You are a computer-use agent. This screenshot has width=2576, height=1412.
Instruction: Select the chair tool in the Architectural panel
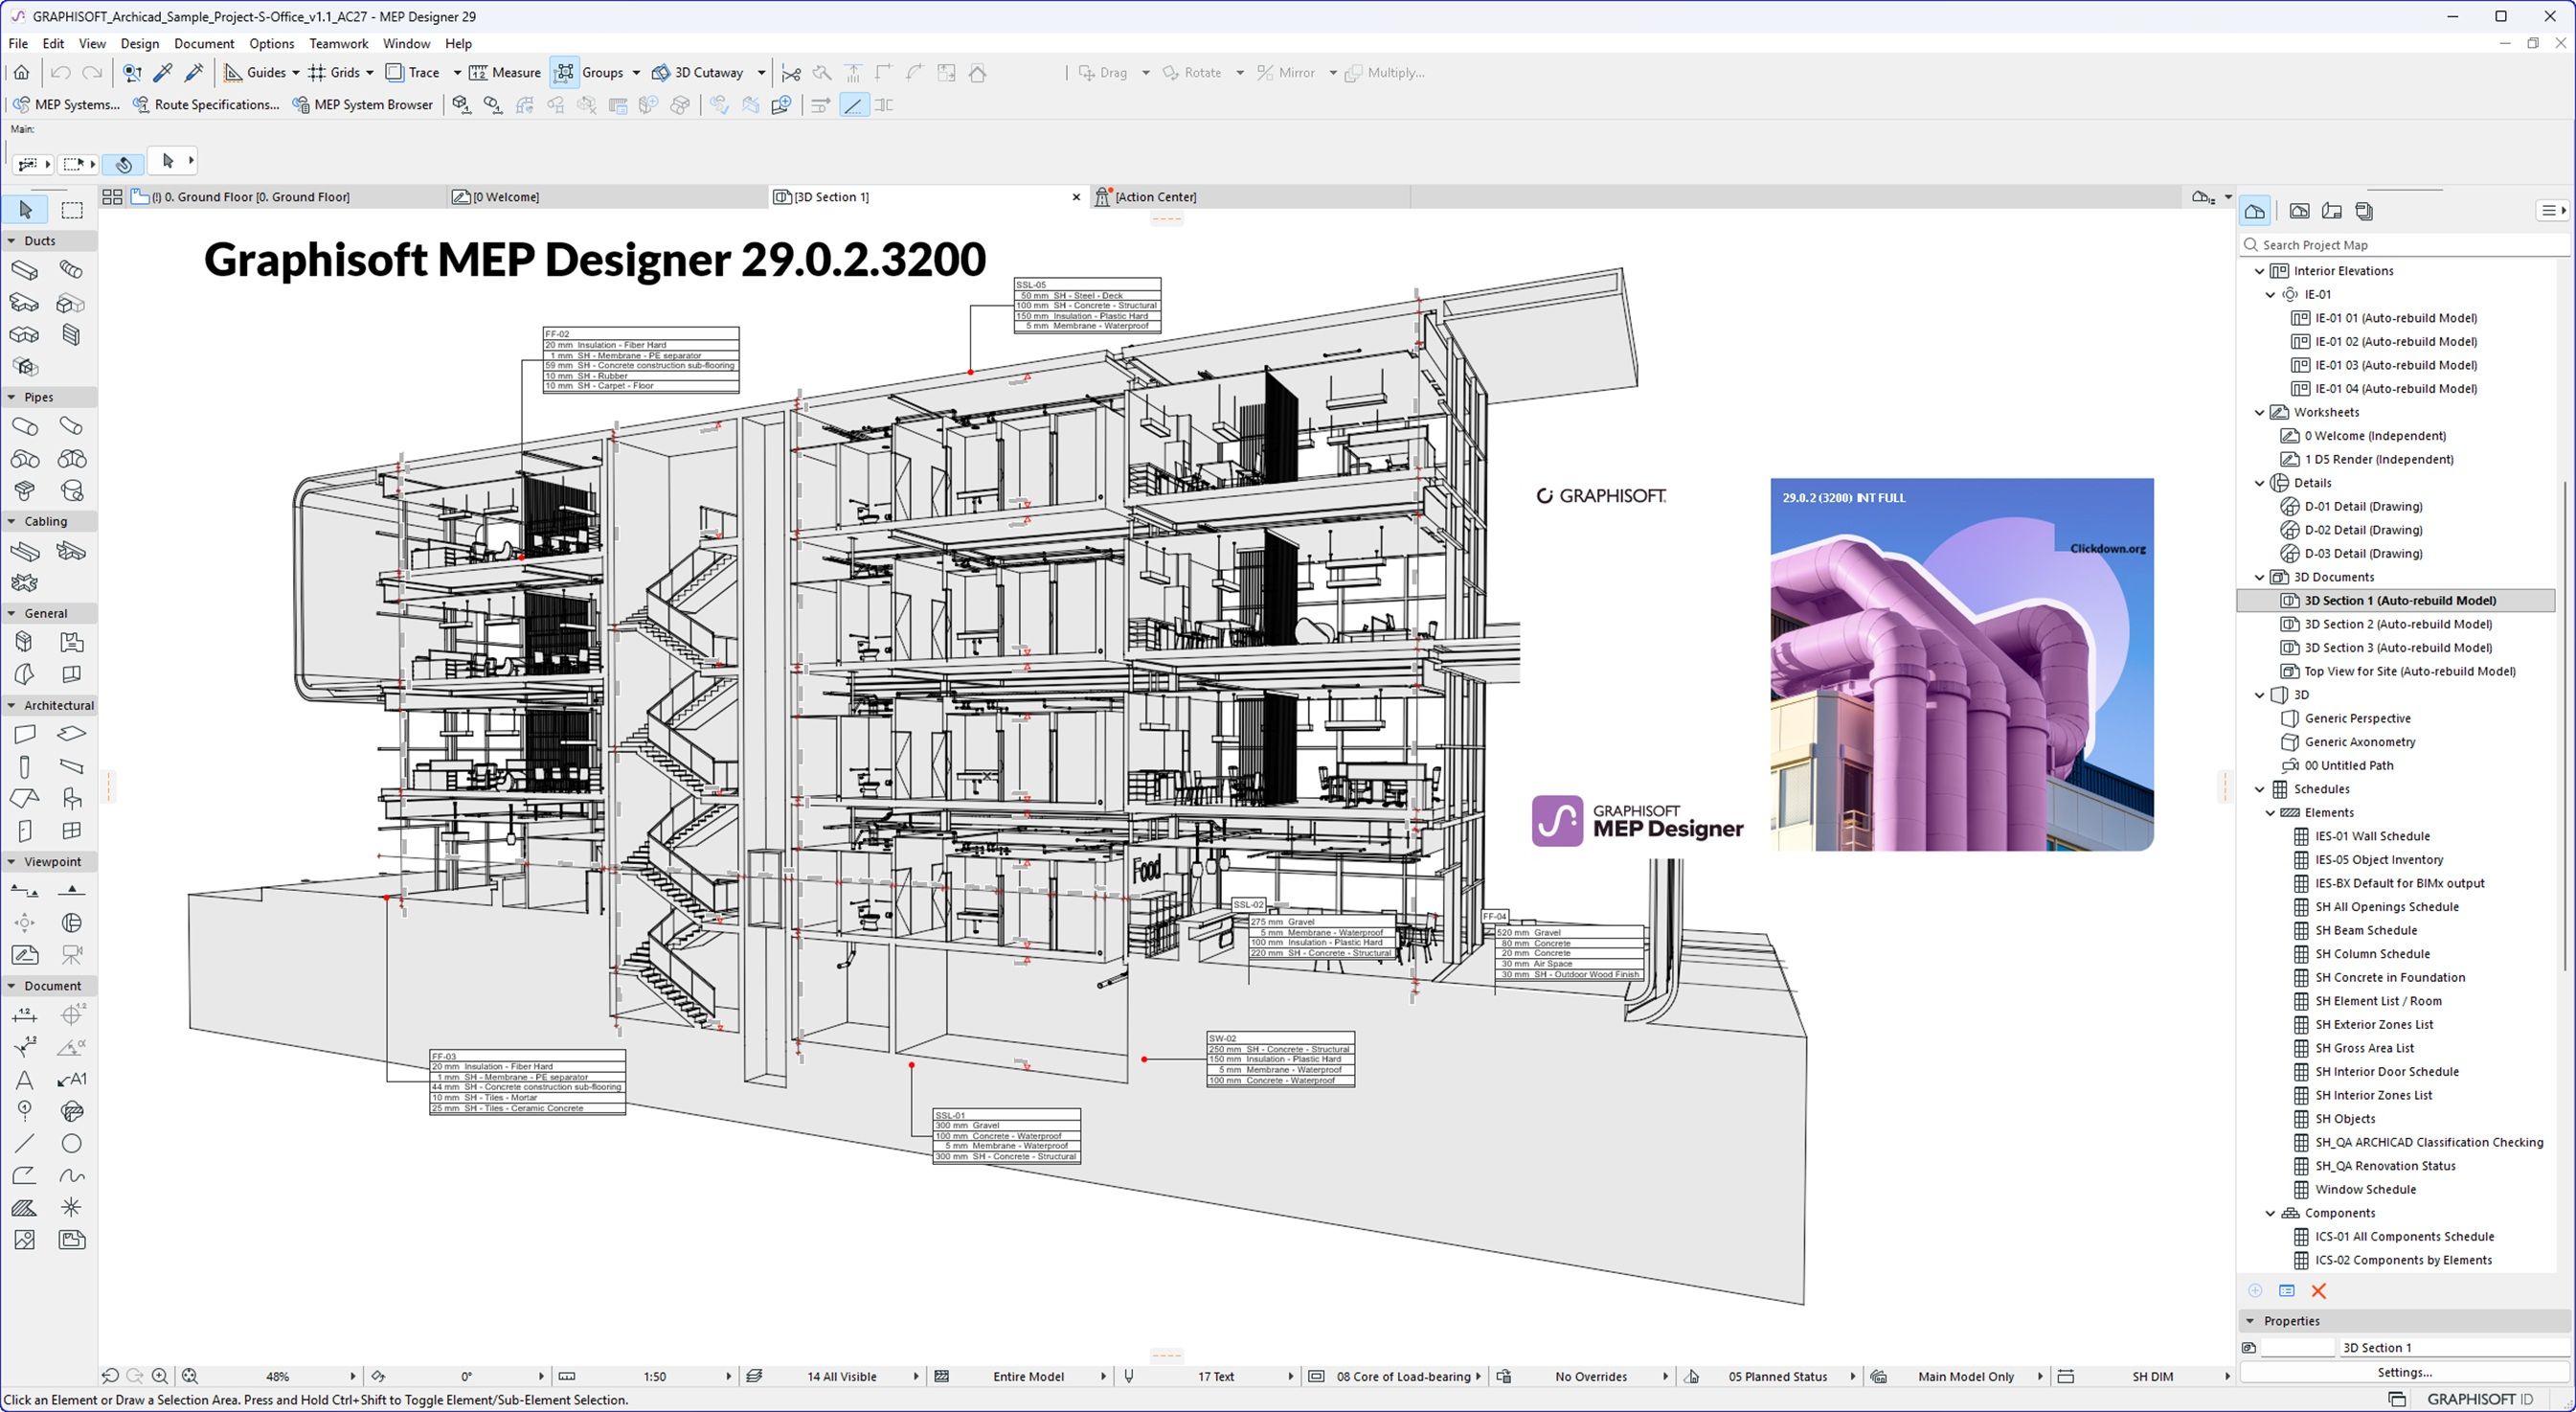(71, 797)
